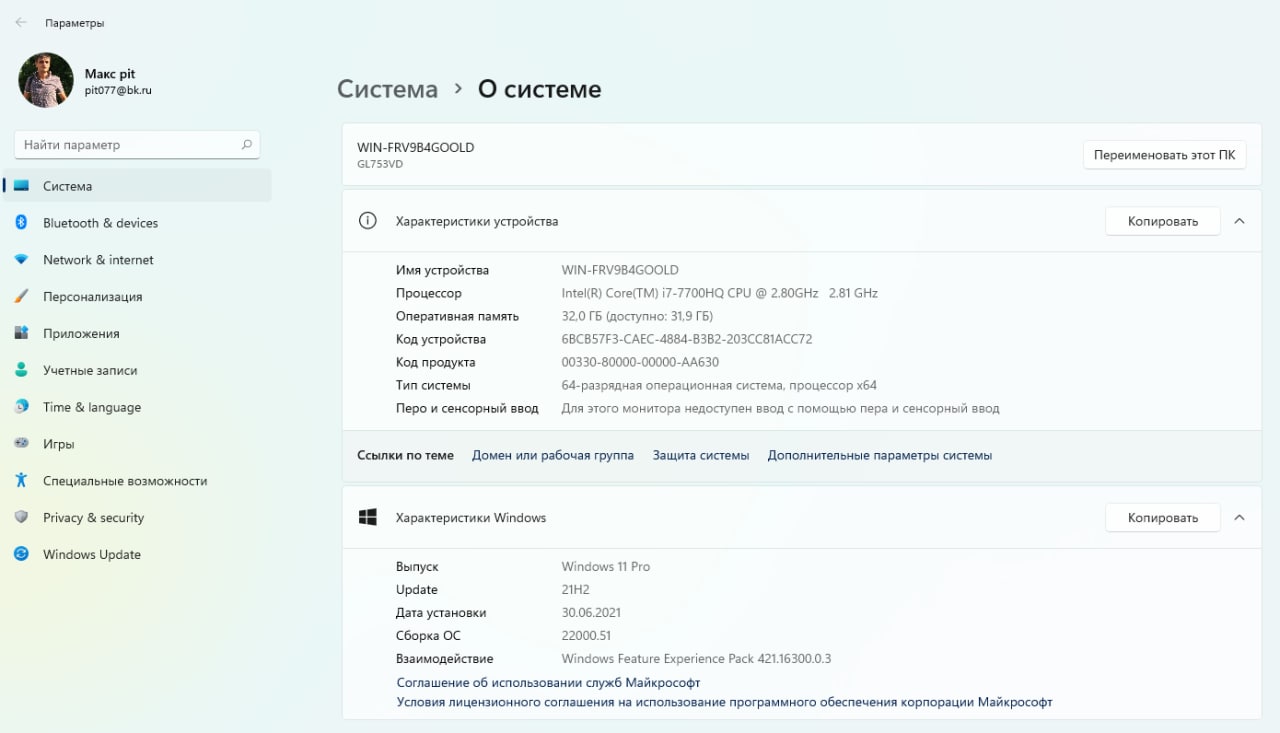Open Условия лицензионного соглашения link
The height and width of the screenshot is (733, 1280).
click(x=724, y=702)
